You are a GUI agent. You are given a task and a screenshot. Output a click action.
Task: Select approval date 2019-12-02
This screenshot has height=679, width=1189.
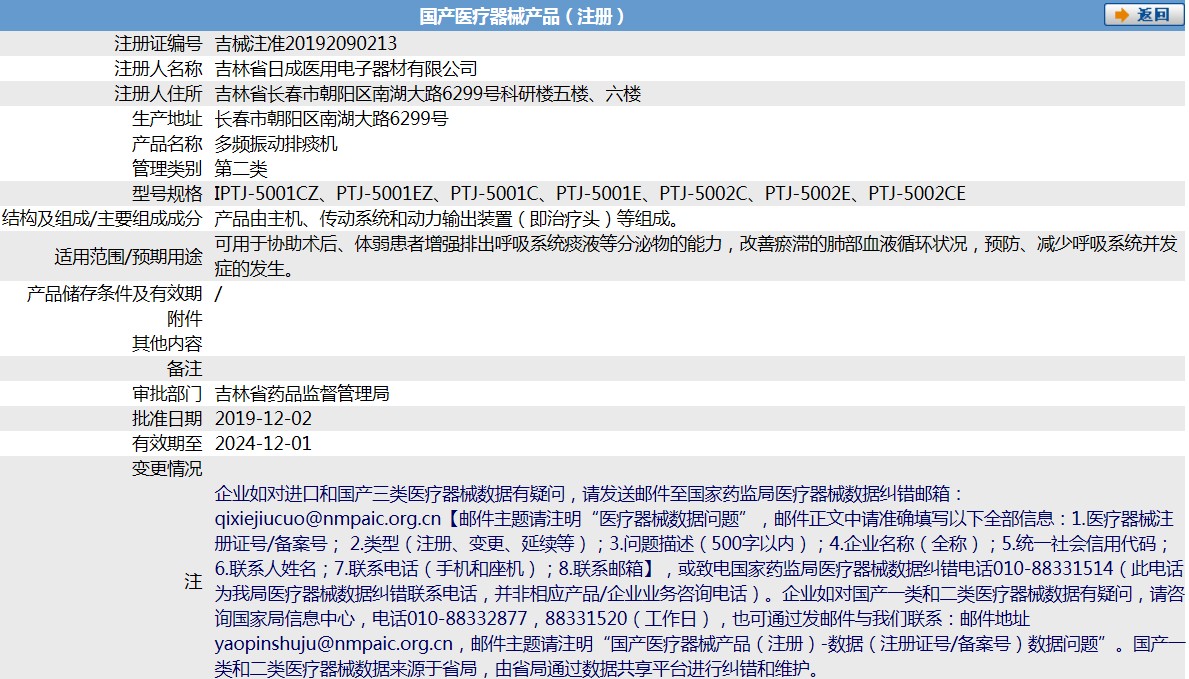tap(263, 419)
